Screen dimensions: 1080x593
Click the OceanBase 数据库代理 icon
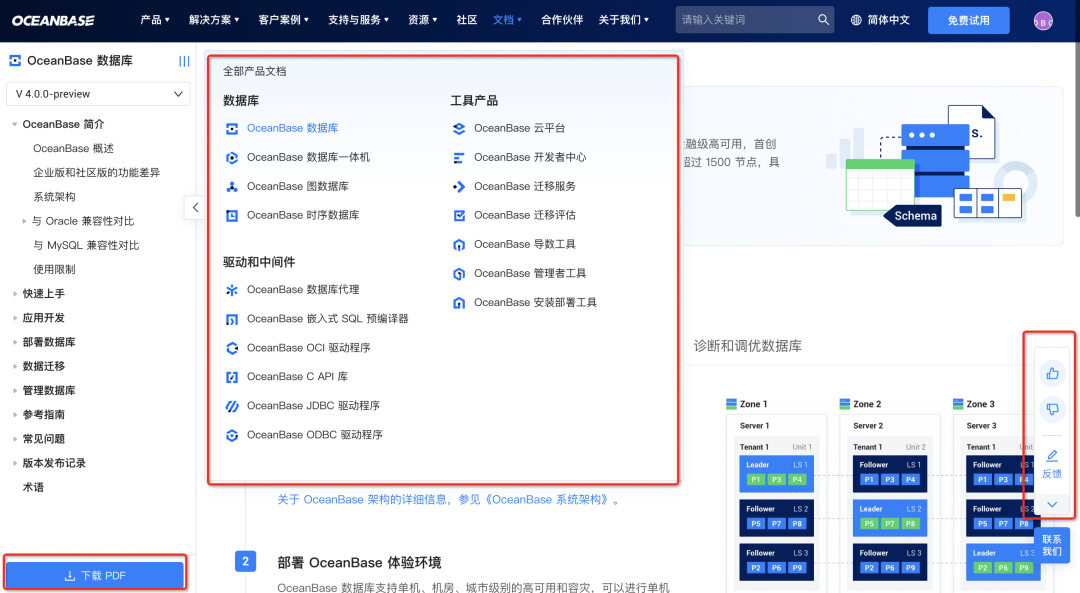point(232,290)
